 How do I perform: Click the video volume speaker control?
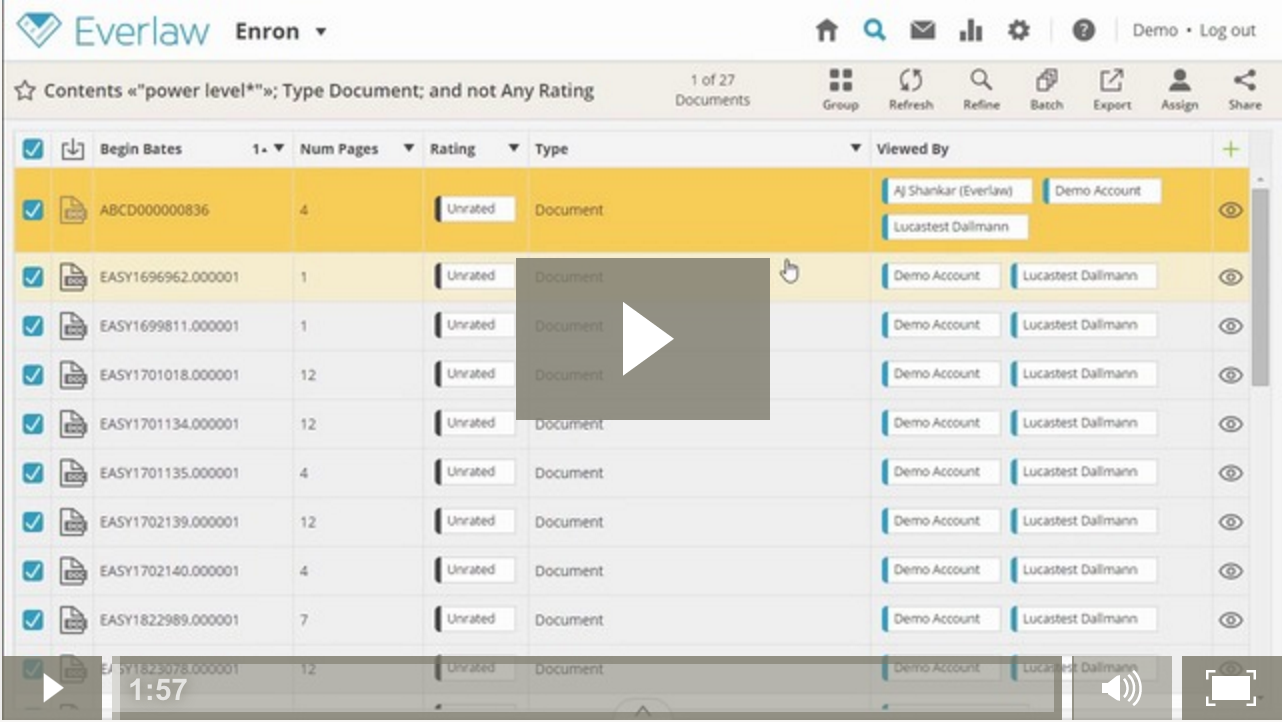click(1121, 689)
